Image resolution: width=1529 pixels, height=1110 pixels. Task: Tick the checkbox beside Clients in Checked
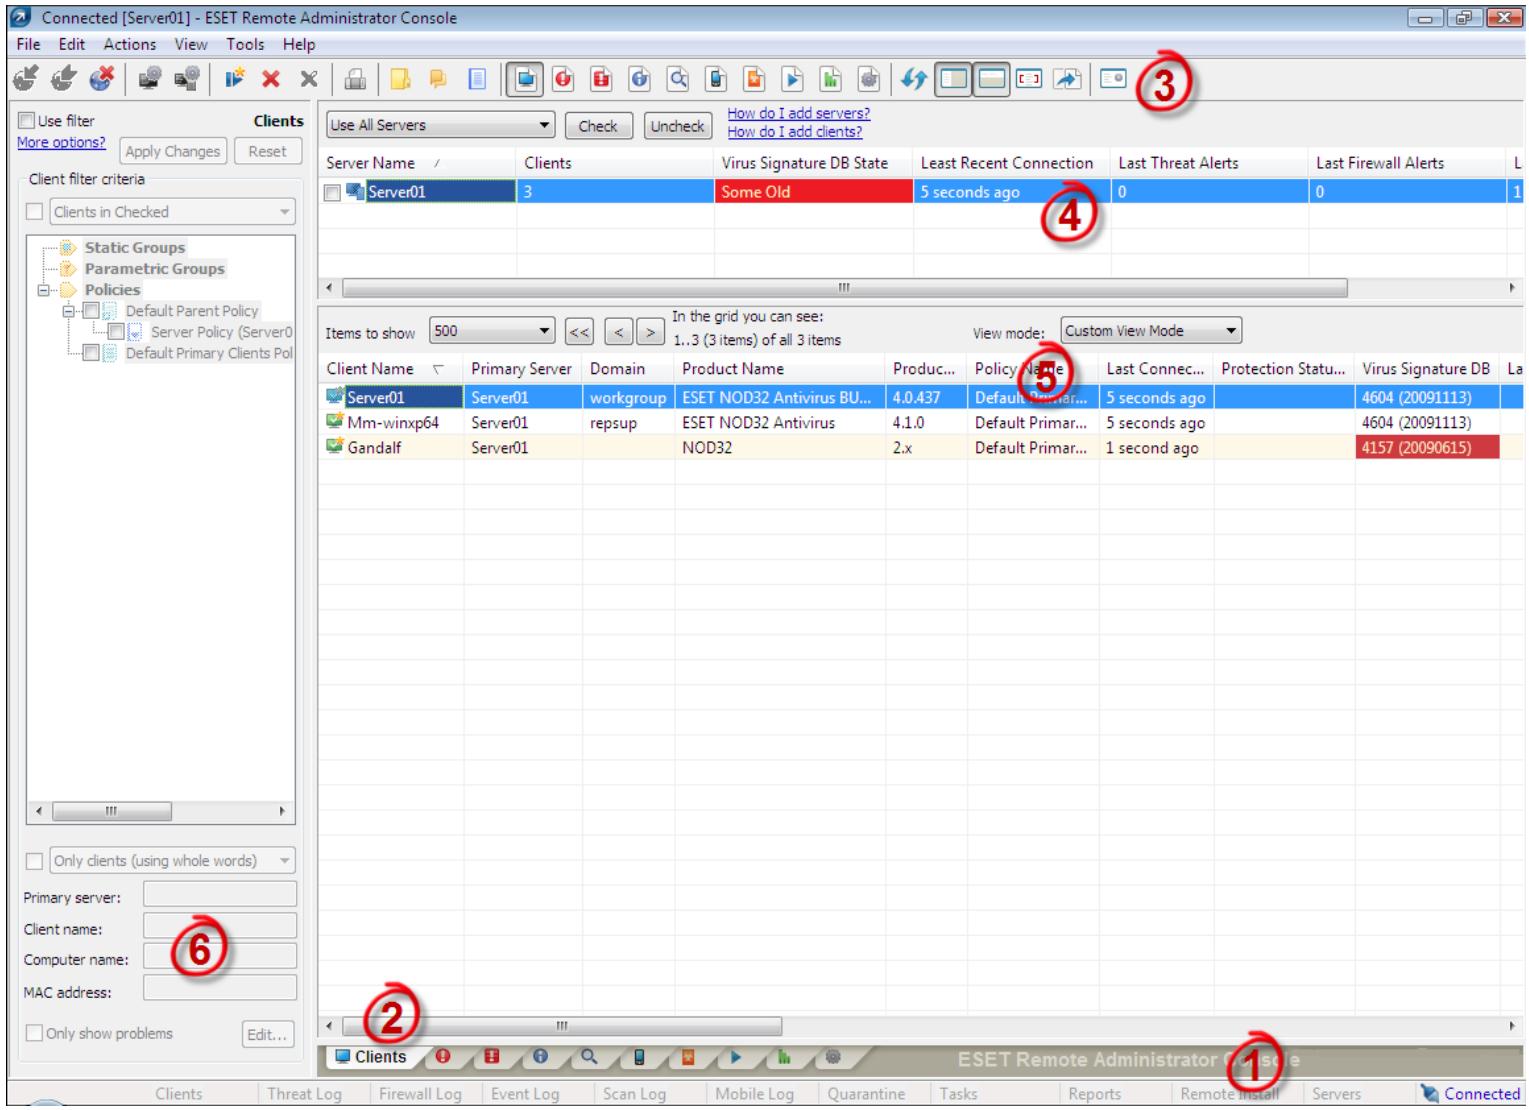(x=35, y=212)
